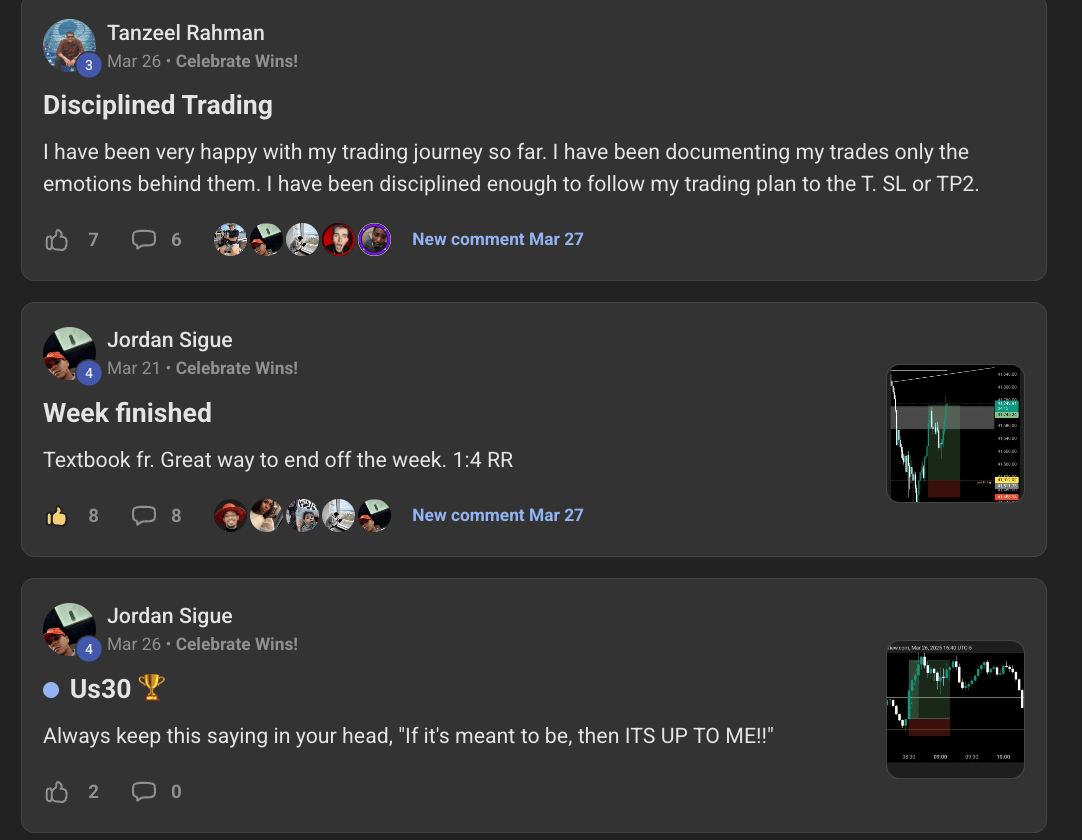Screen dimensions: 1082x840
Task: Open comments on Us30 post
Action: pyautogui.click(x=145, y=792)
